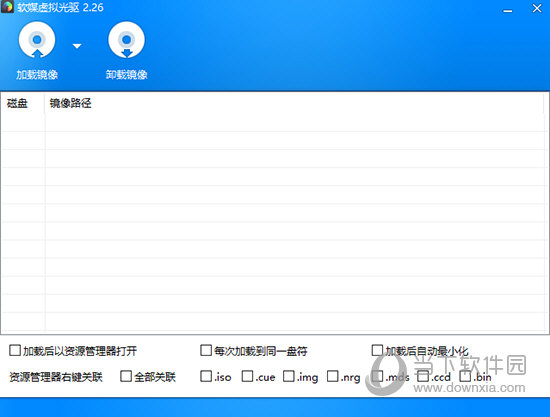The image size is (550, 417).
Task: Minimize the 软媒虚拟光驱 window
Action: [508, 11]
